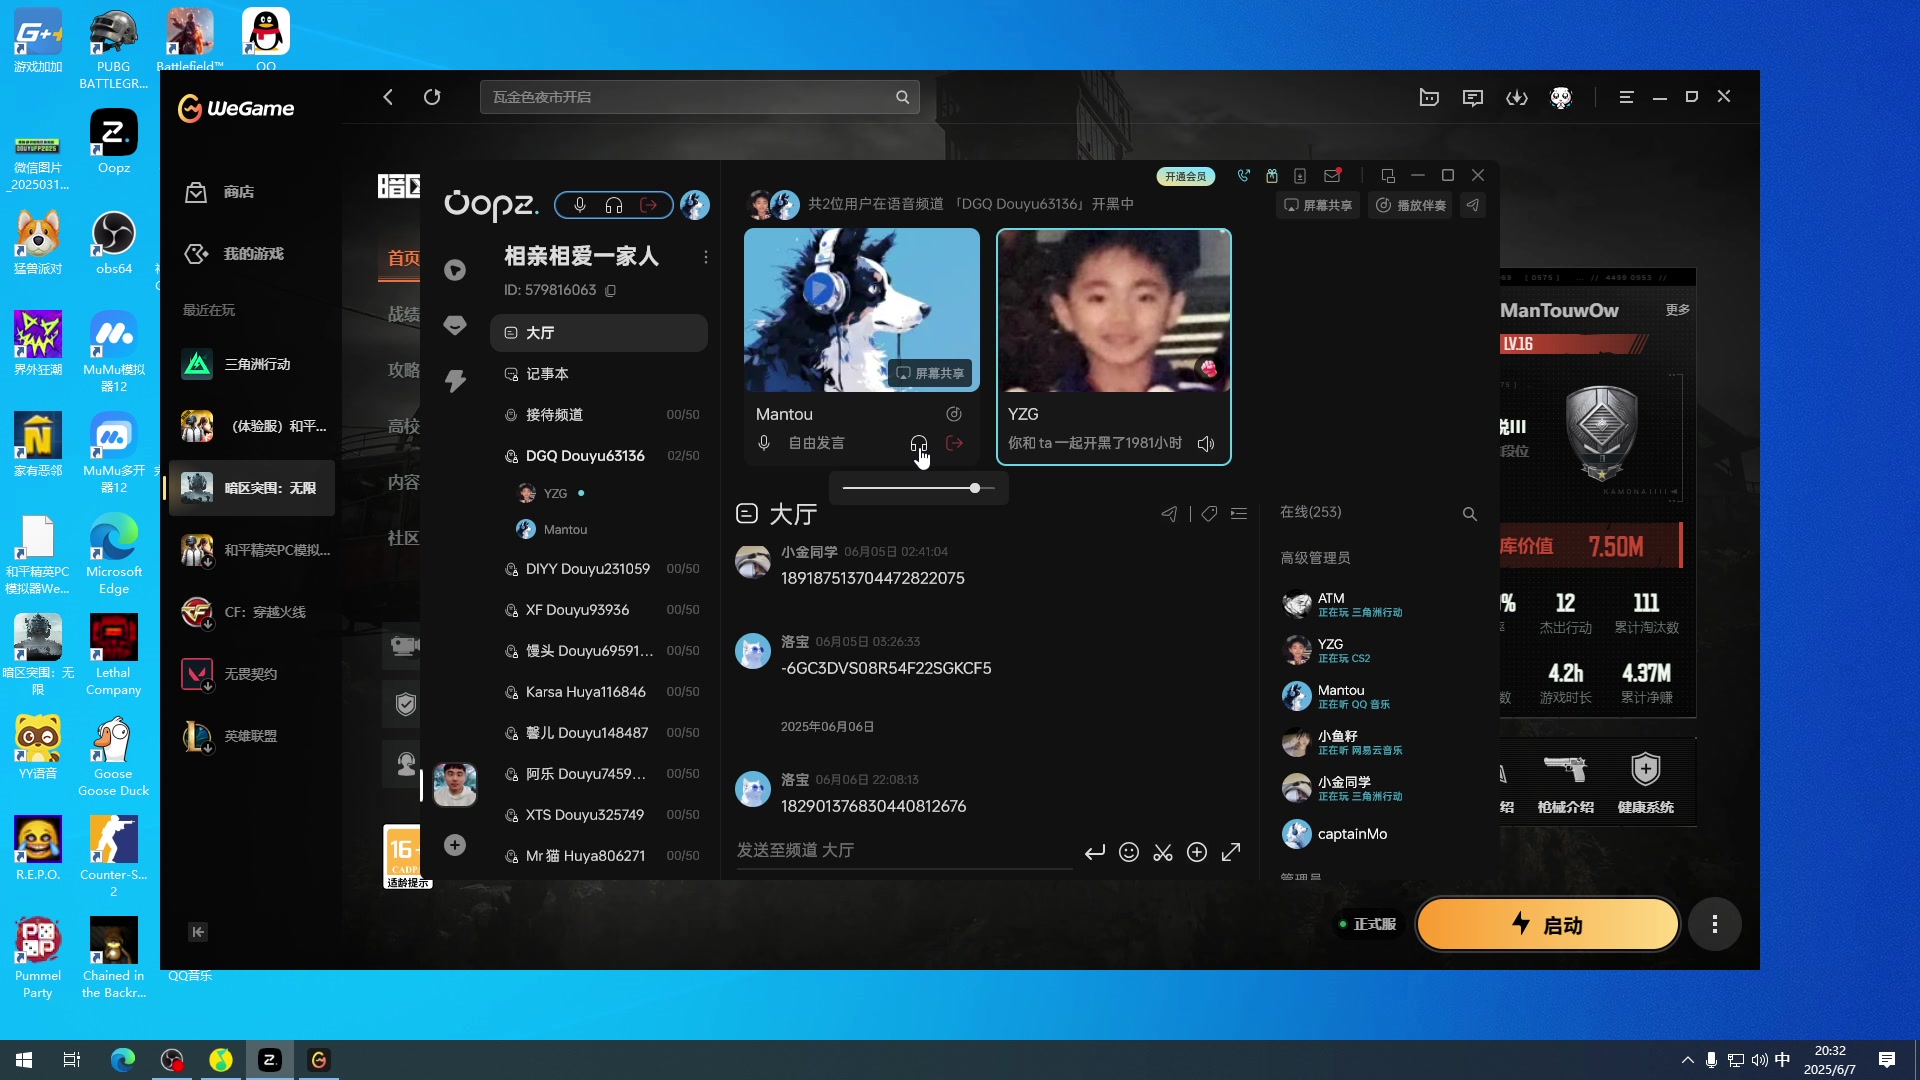Open the tag icon in 大厅 chat header
Viewport: 1920px width, 1080px height.
pyautogui.click(x=1209, y=514)
